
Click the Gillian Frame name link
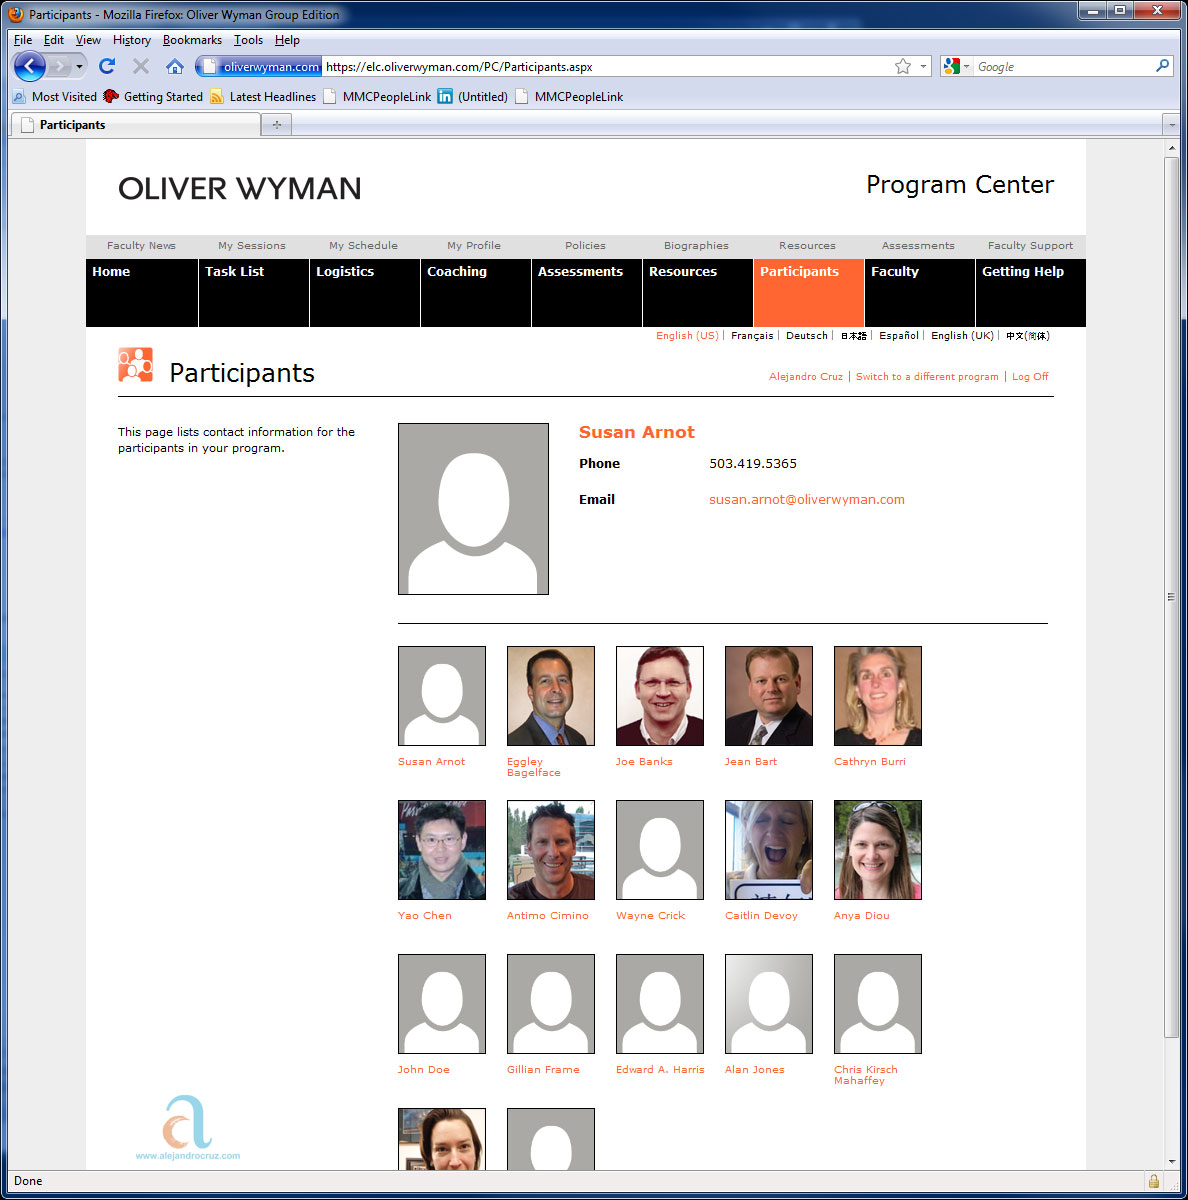(543, 1070)
